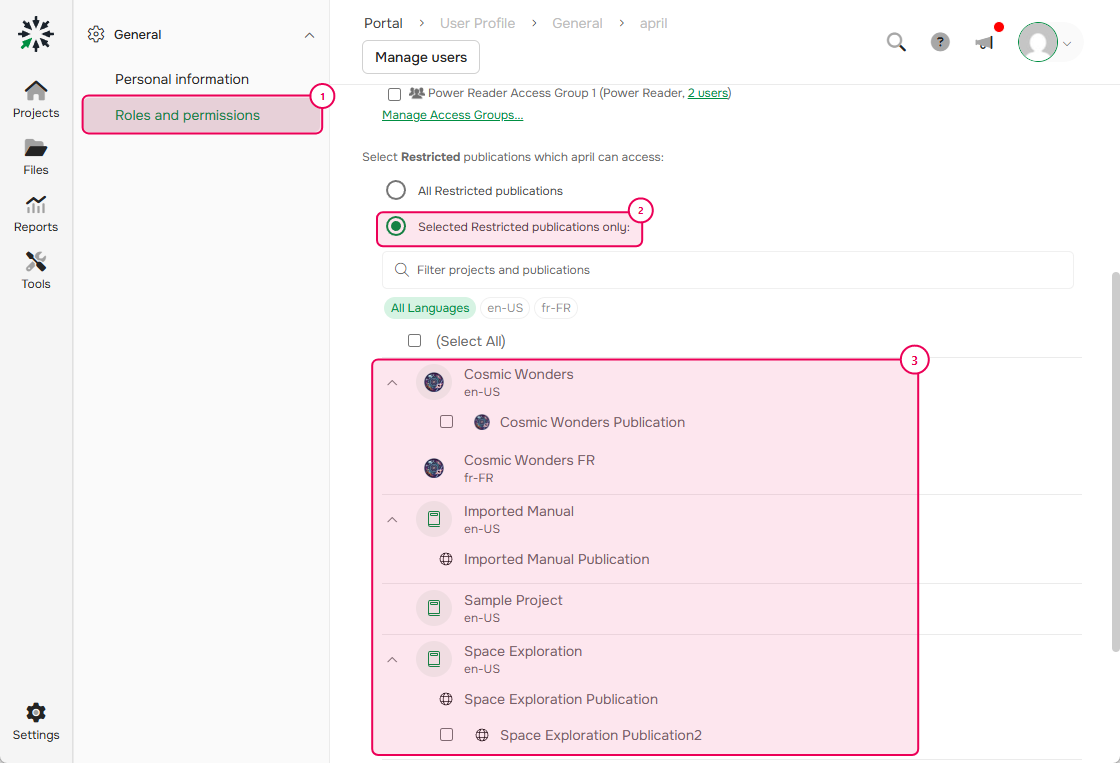
Task: Open the user account dropdown arrow
Action: click(x=1067, y=44)
